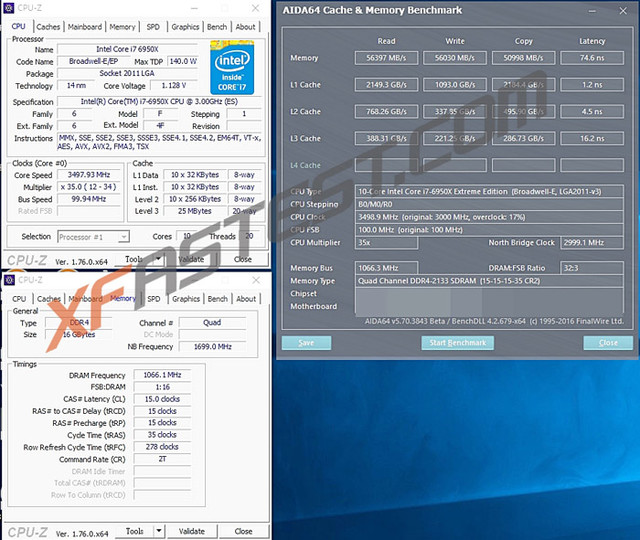
Task: Click the processor Name field Intel Core i7 6950X
Action: 127,49
